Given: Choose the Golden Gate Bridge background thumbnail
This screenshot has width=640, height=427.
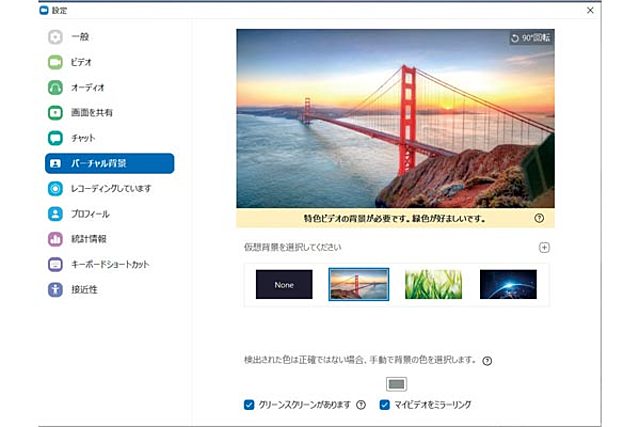Looking at the screenshot, I should [359, 285].
